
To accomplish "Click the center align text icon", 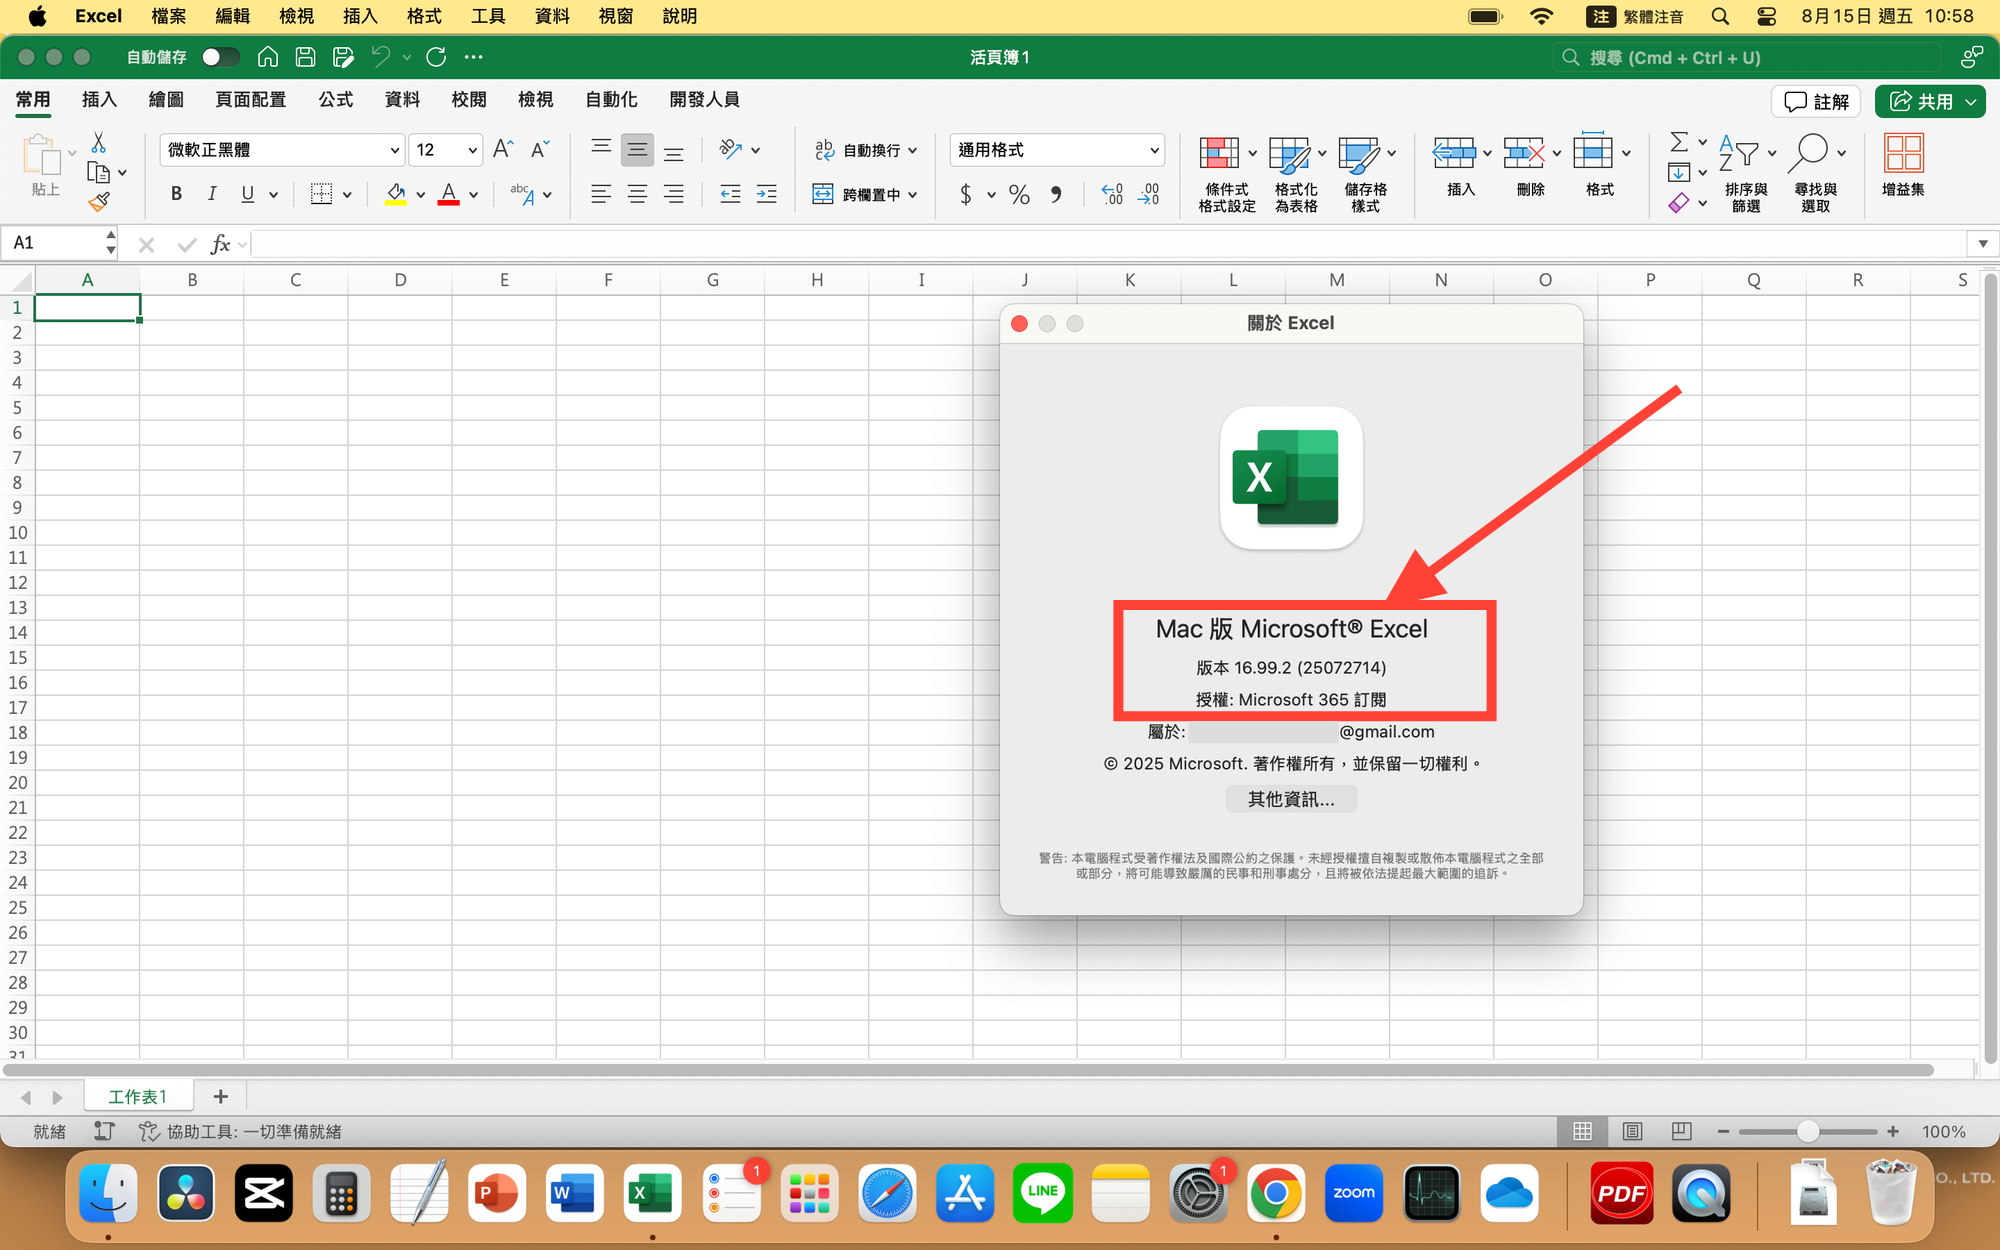I will point(637,194).
